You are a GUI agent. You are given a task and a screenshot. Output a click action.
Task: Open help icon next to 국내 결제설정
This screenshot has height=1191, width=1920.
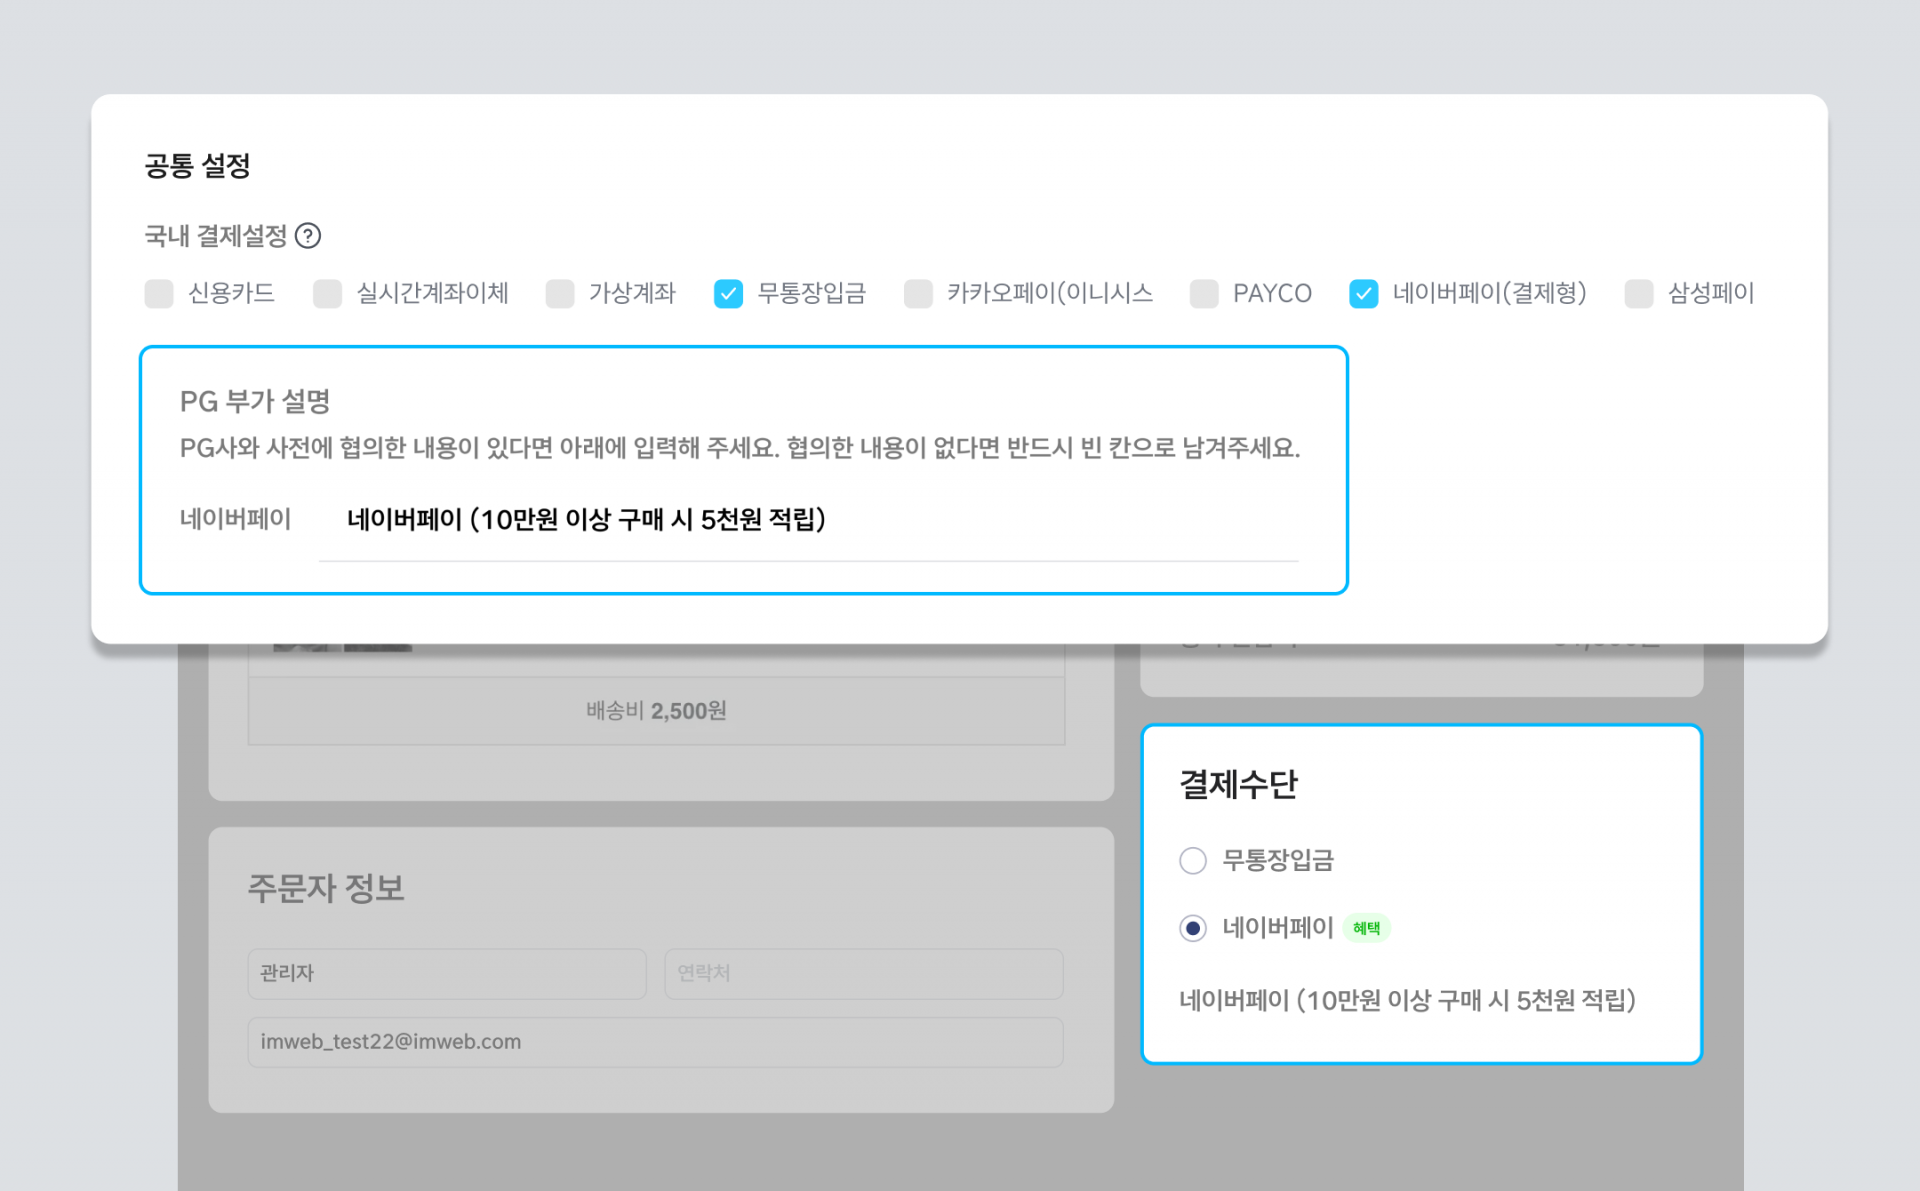(x=308, y=236)
